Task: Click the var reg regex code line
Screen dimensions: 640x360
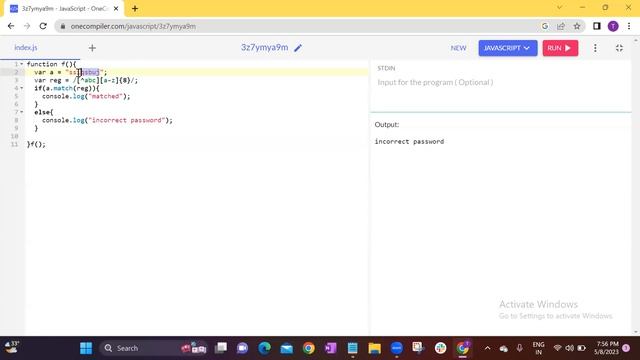Action: click(x=86, y=80)
